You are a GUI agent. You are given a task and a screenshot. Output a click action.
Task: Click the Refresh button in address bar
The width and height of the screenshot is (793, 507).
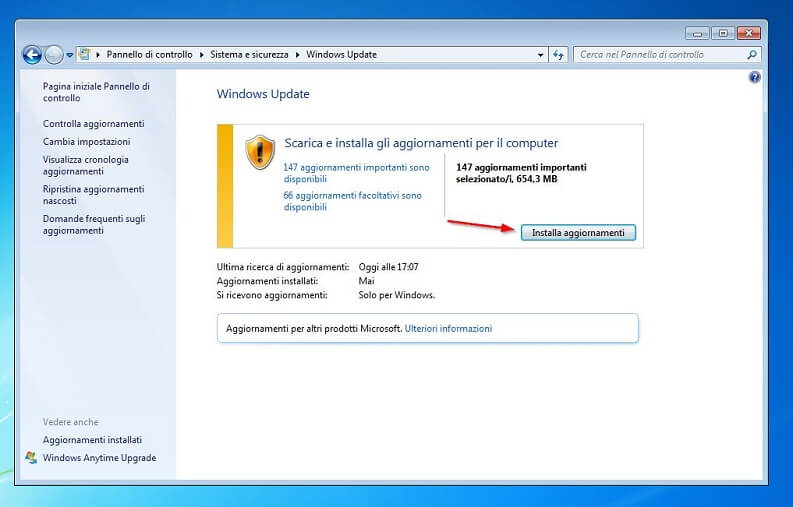(x=558, y=55)
